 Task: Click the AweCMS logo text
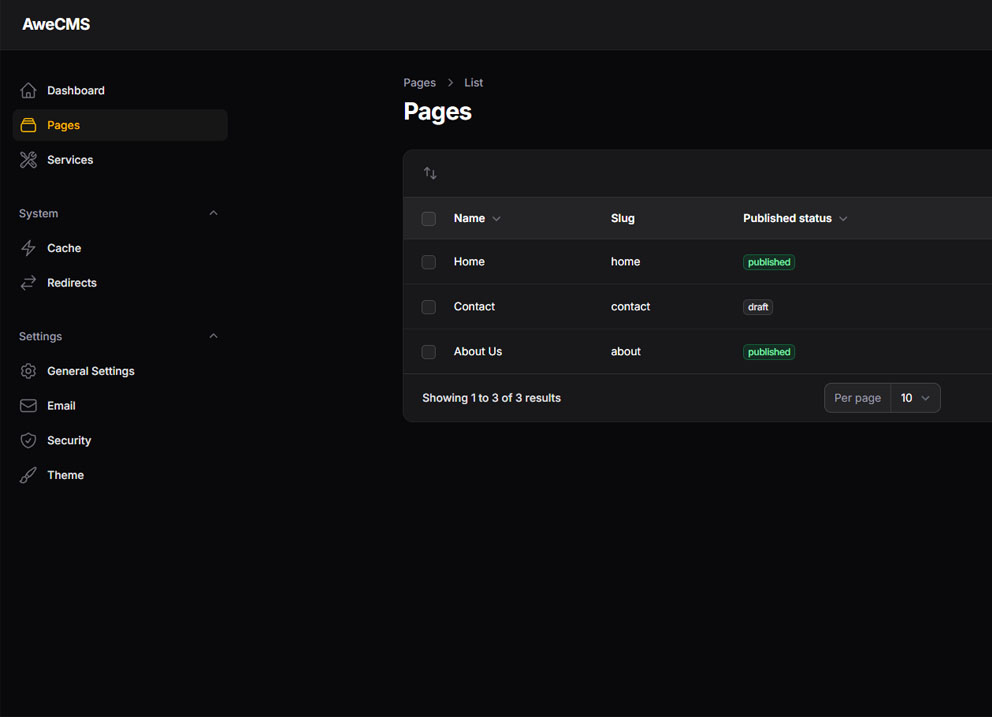56,25
